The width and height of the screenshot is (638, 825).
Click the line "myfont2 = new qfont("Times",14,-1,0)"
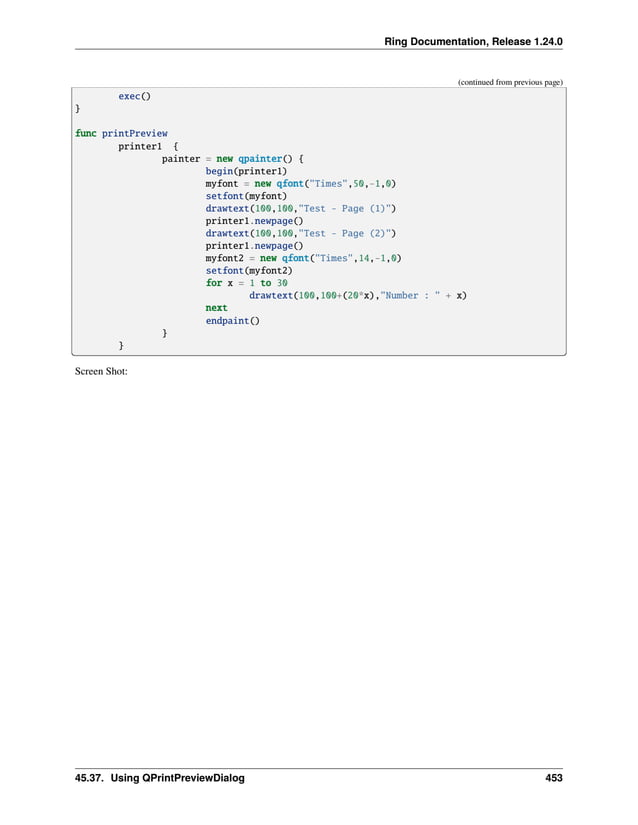click(x=303, y=258)
